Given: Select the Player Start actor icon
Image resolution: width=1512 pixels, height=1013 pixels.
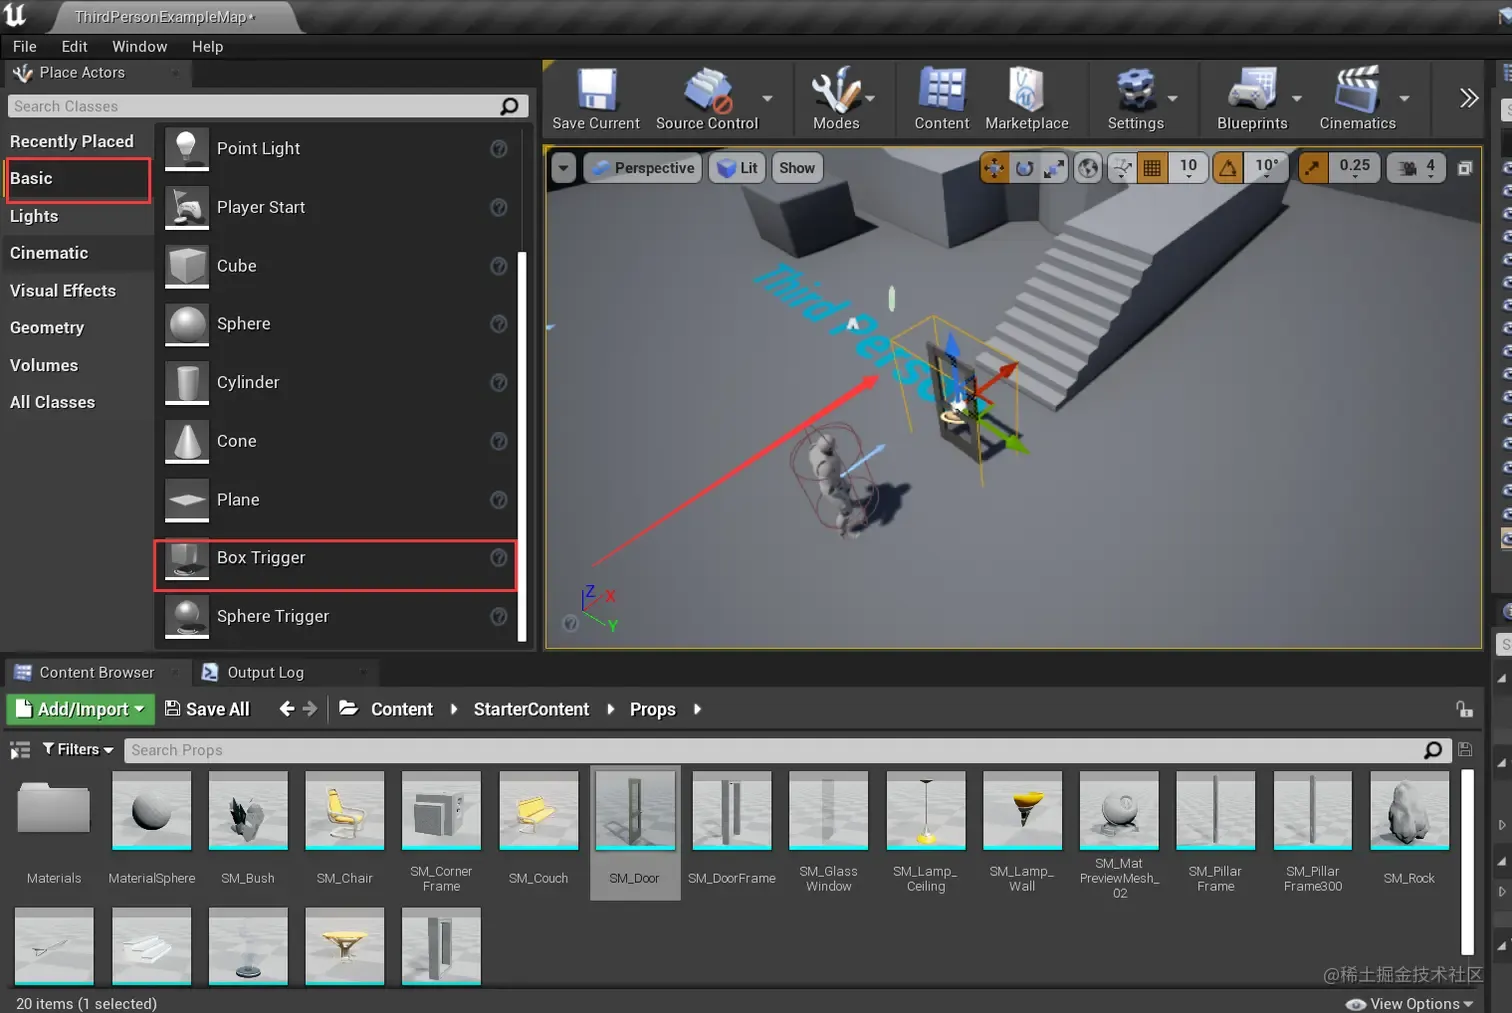Looking at the screenshot, I should click(x=186, y=208).
